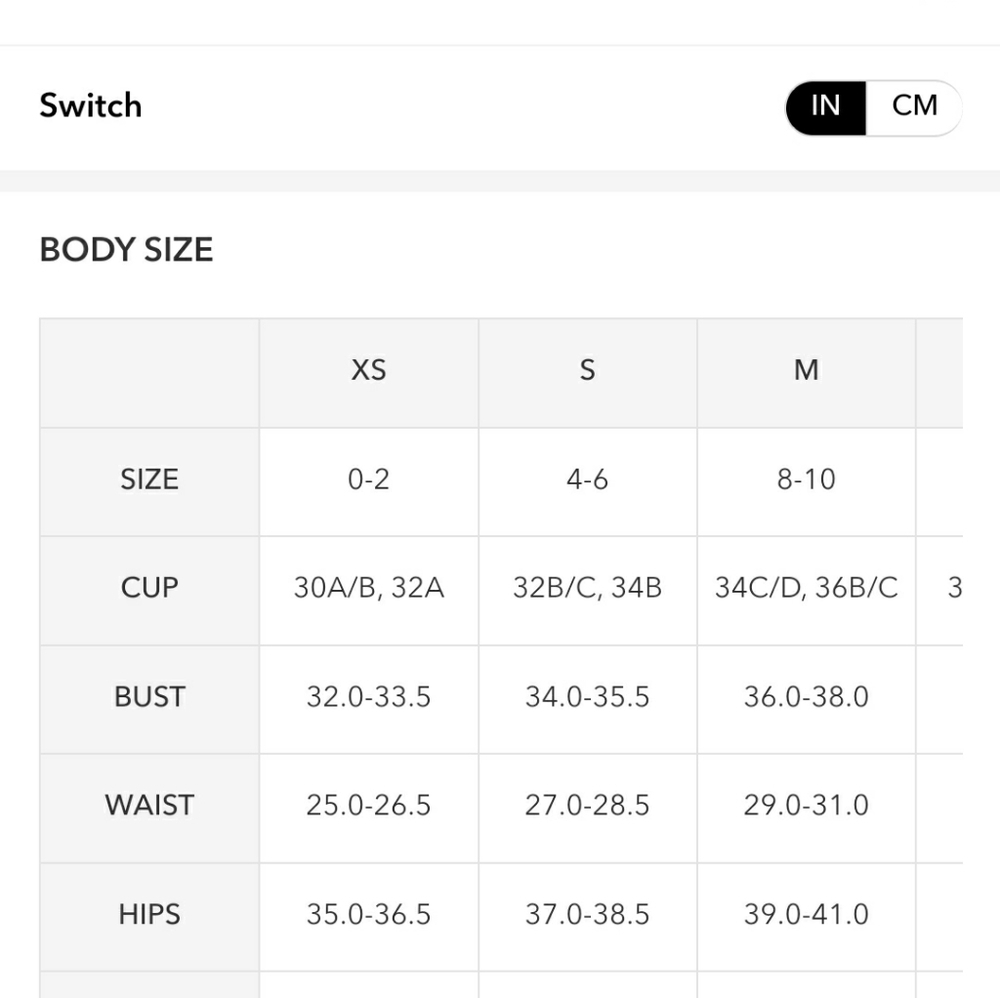Select the IN unit option
1000x998 pixels.
825,106
